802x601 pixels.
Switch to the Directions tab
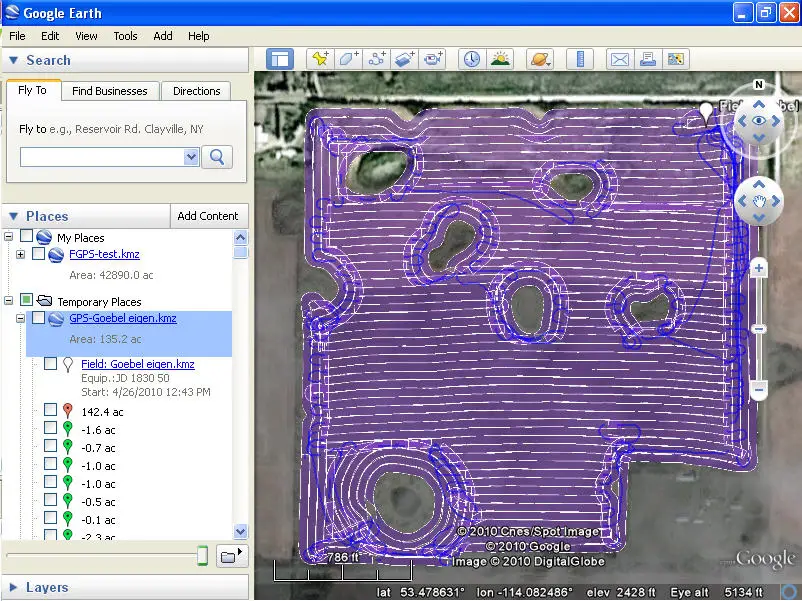(x=196, y=91)
